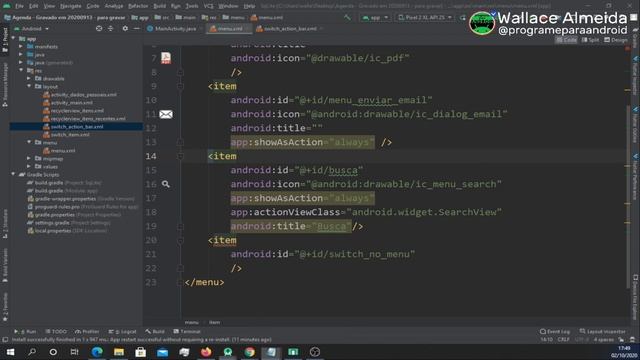Open the Run tool window
Image resolution: width=640 pixels, height=360 pixels.
(25, 331)
